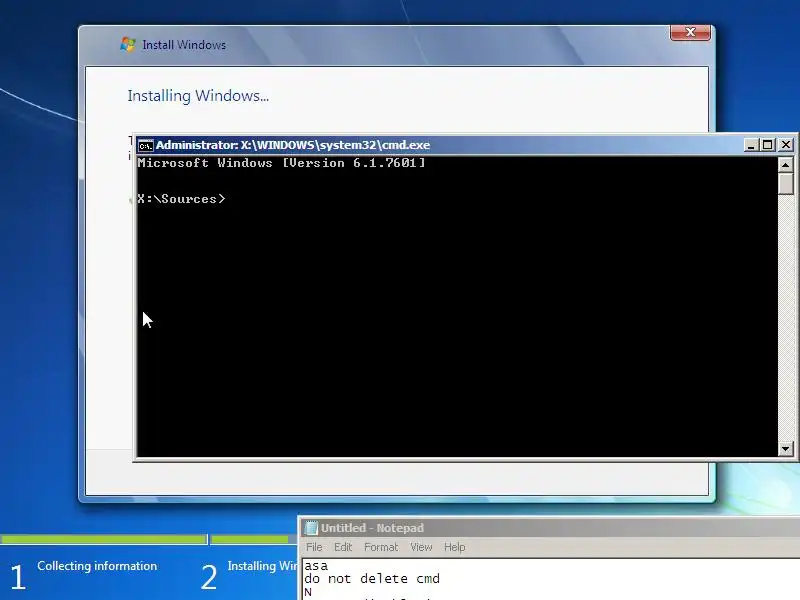Click the Administrator cmd.exe title text
Screen dimensions: 800x600
click(x=293, y=145)
